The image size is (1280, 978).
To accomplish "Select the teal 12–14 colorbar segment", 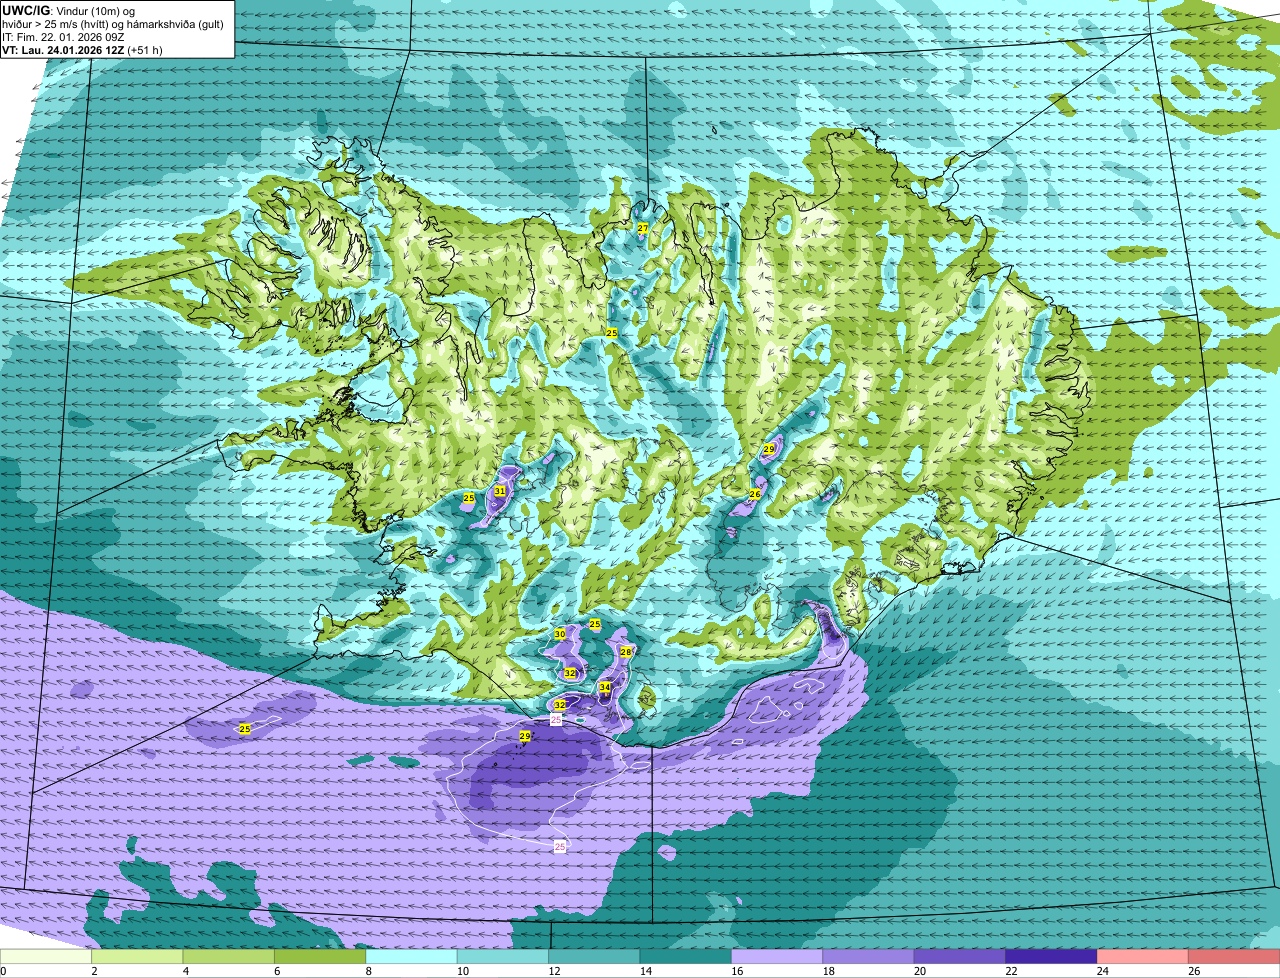I will click(x=595, y=957).
